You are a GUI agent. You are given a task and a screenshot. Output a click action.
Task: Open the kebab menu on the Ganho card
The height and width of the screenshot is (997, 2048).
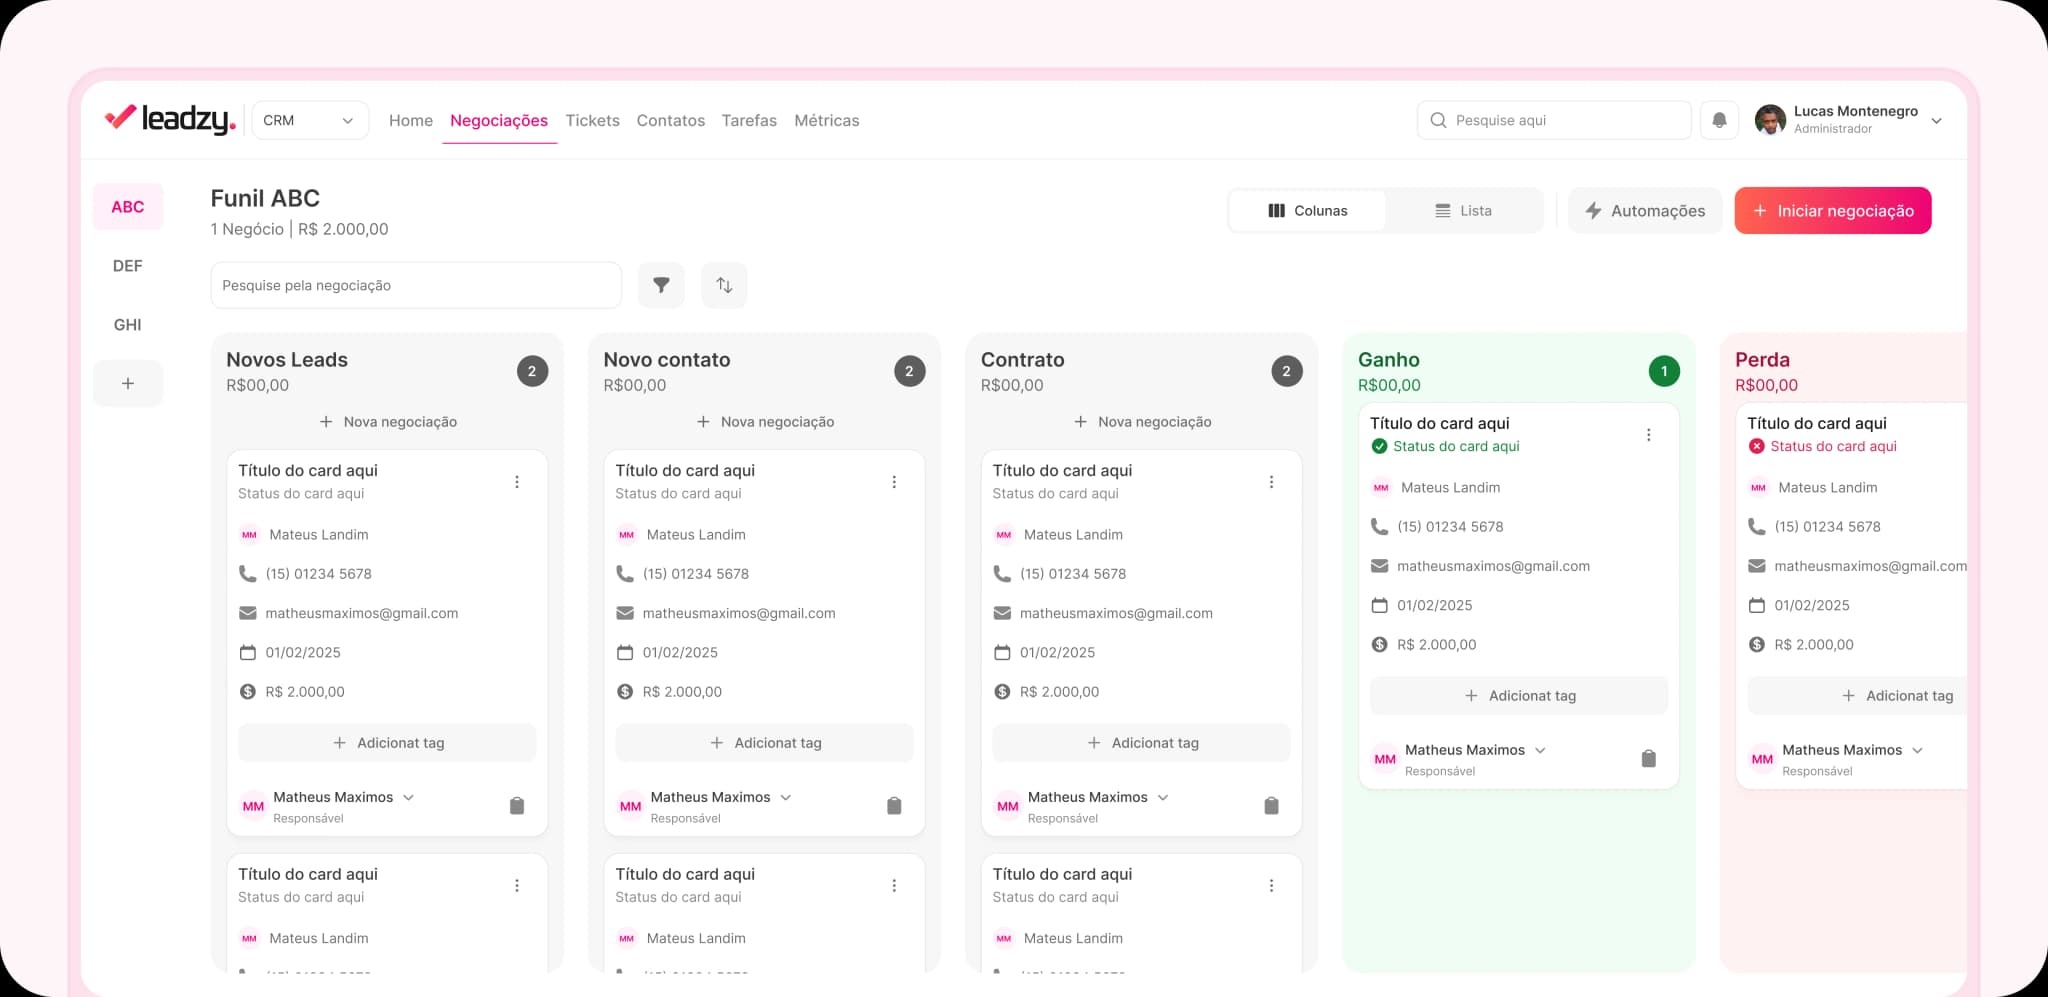coord(1649,435)
